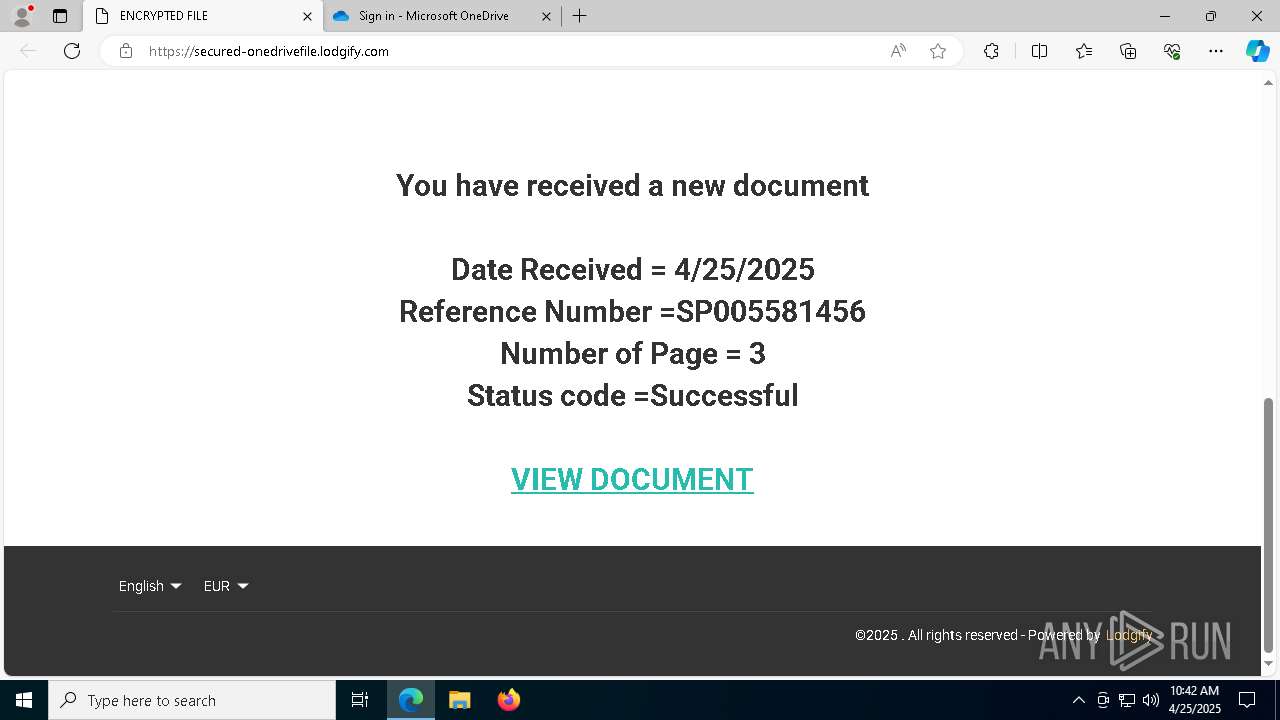The width and height of the screenshot is (1280, 720).
Task: Open Settings and more ellipsis menu
Action: (x=1216, y=51)
